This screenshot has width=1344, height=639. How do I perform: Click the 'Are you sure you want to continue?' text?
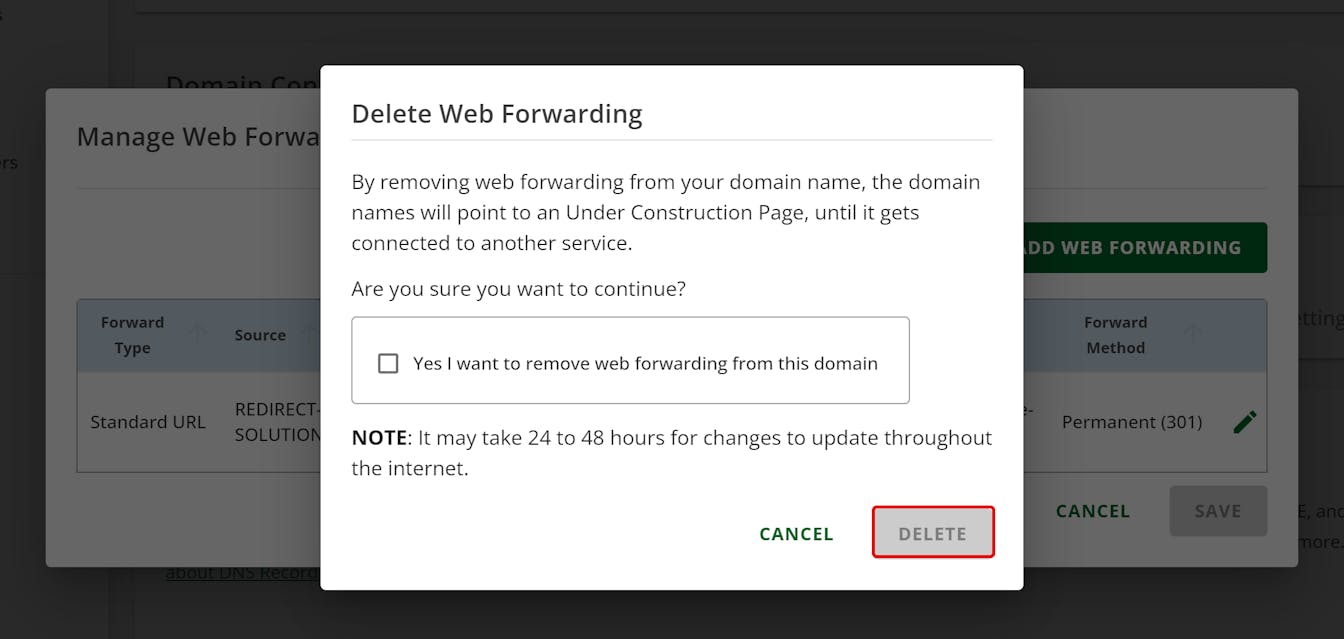[518, 289]
